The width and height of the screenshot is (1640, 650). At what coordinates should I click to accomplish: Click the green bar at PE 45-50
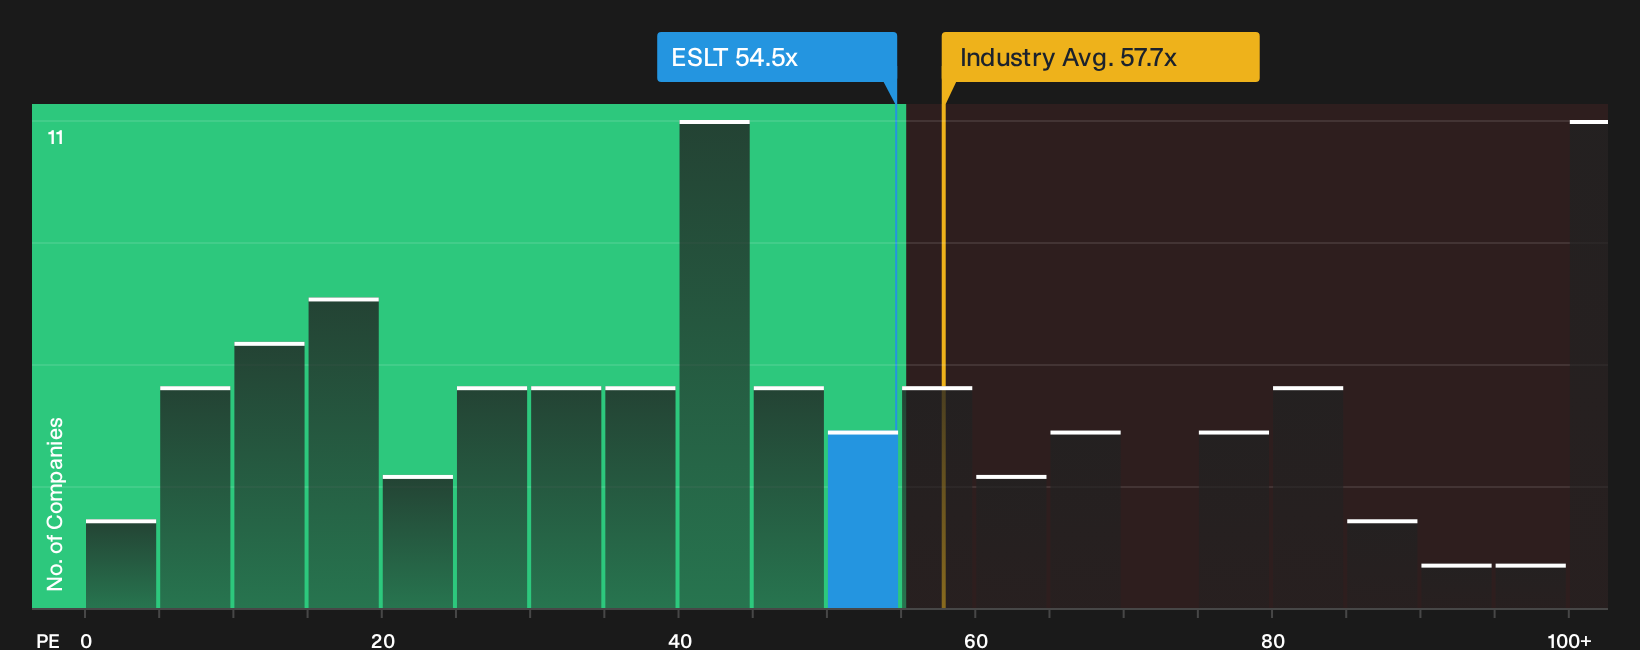click(789, 497)
